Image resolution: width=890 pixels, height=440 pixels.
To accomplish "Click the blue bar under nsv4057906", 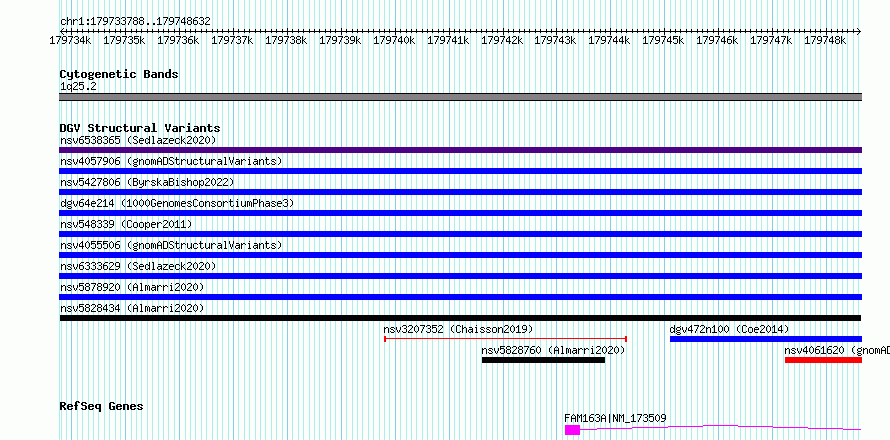I will pyautogui.click(x=460, y=171).
